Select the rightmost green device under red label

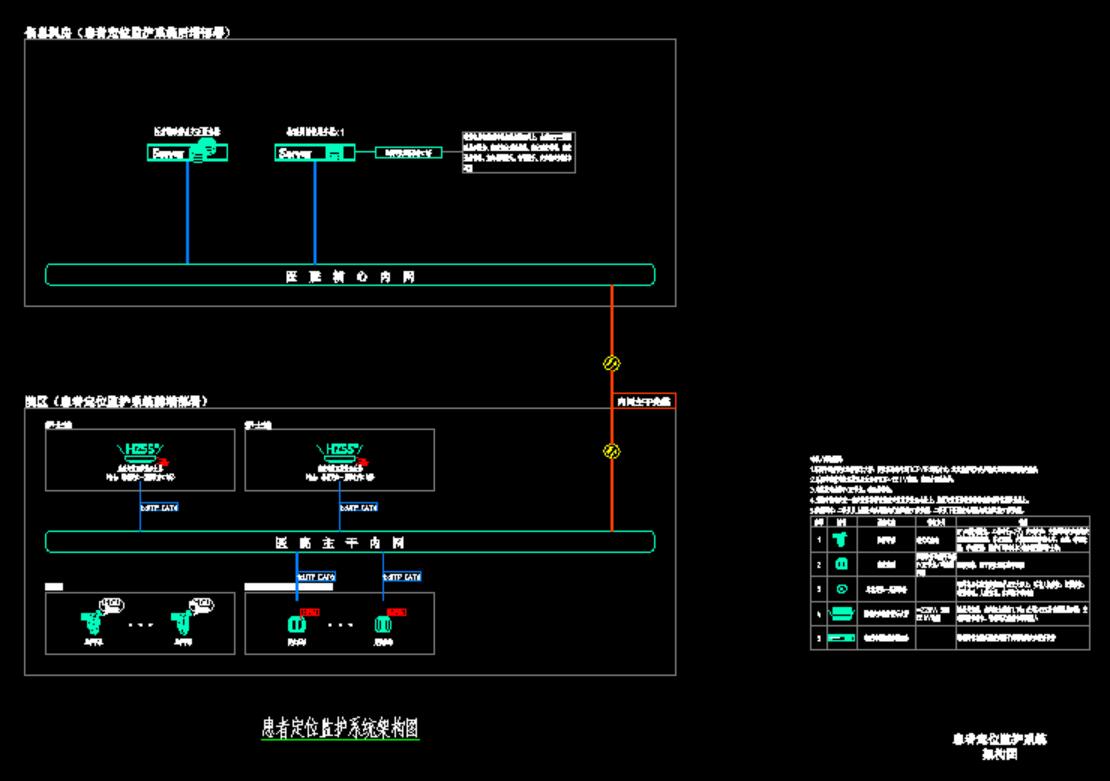(381, 625)
